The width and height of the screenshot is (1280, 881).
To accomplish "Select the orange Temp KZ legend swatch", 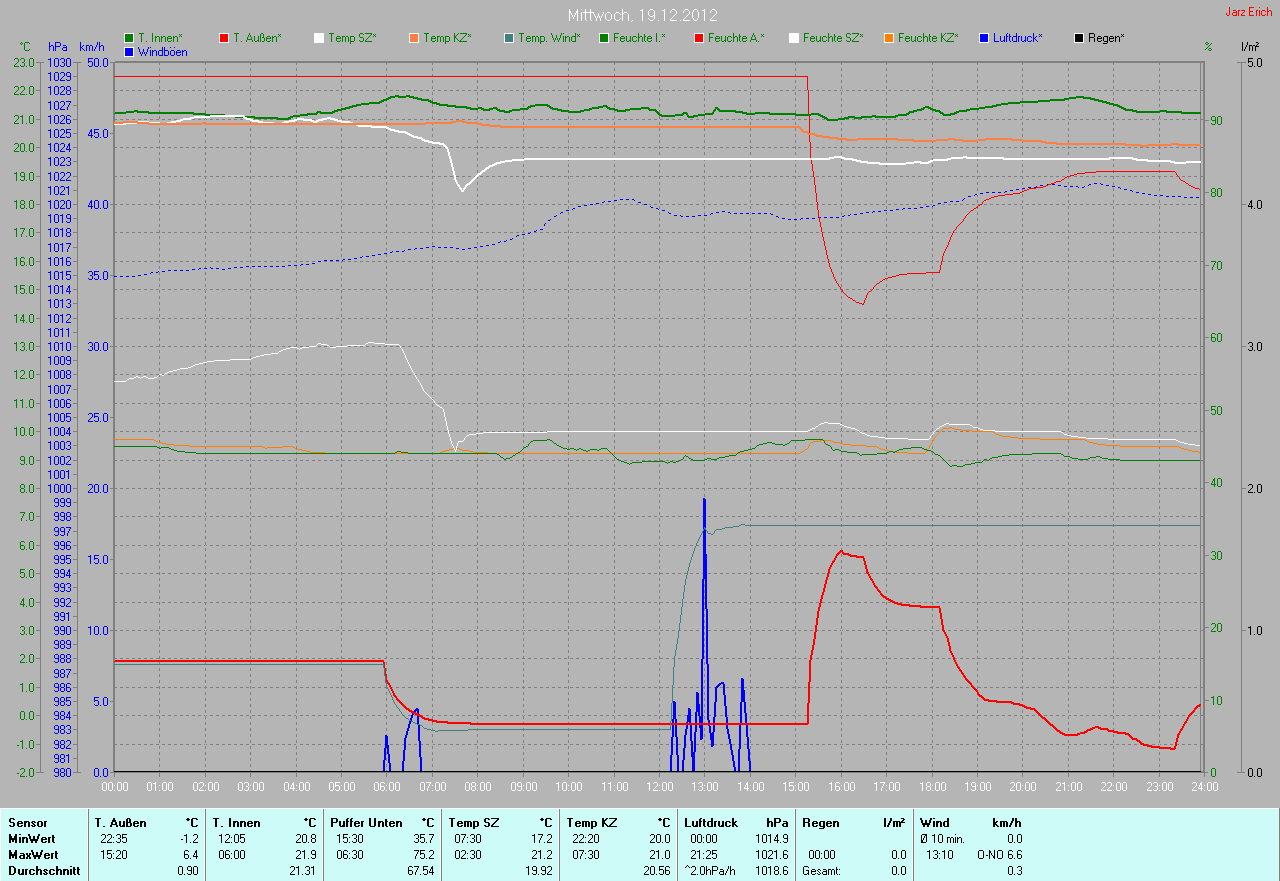I will [414, 38].
